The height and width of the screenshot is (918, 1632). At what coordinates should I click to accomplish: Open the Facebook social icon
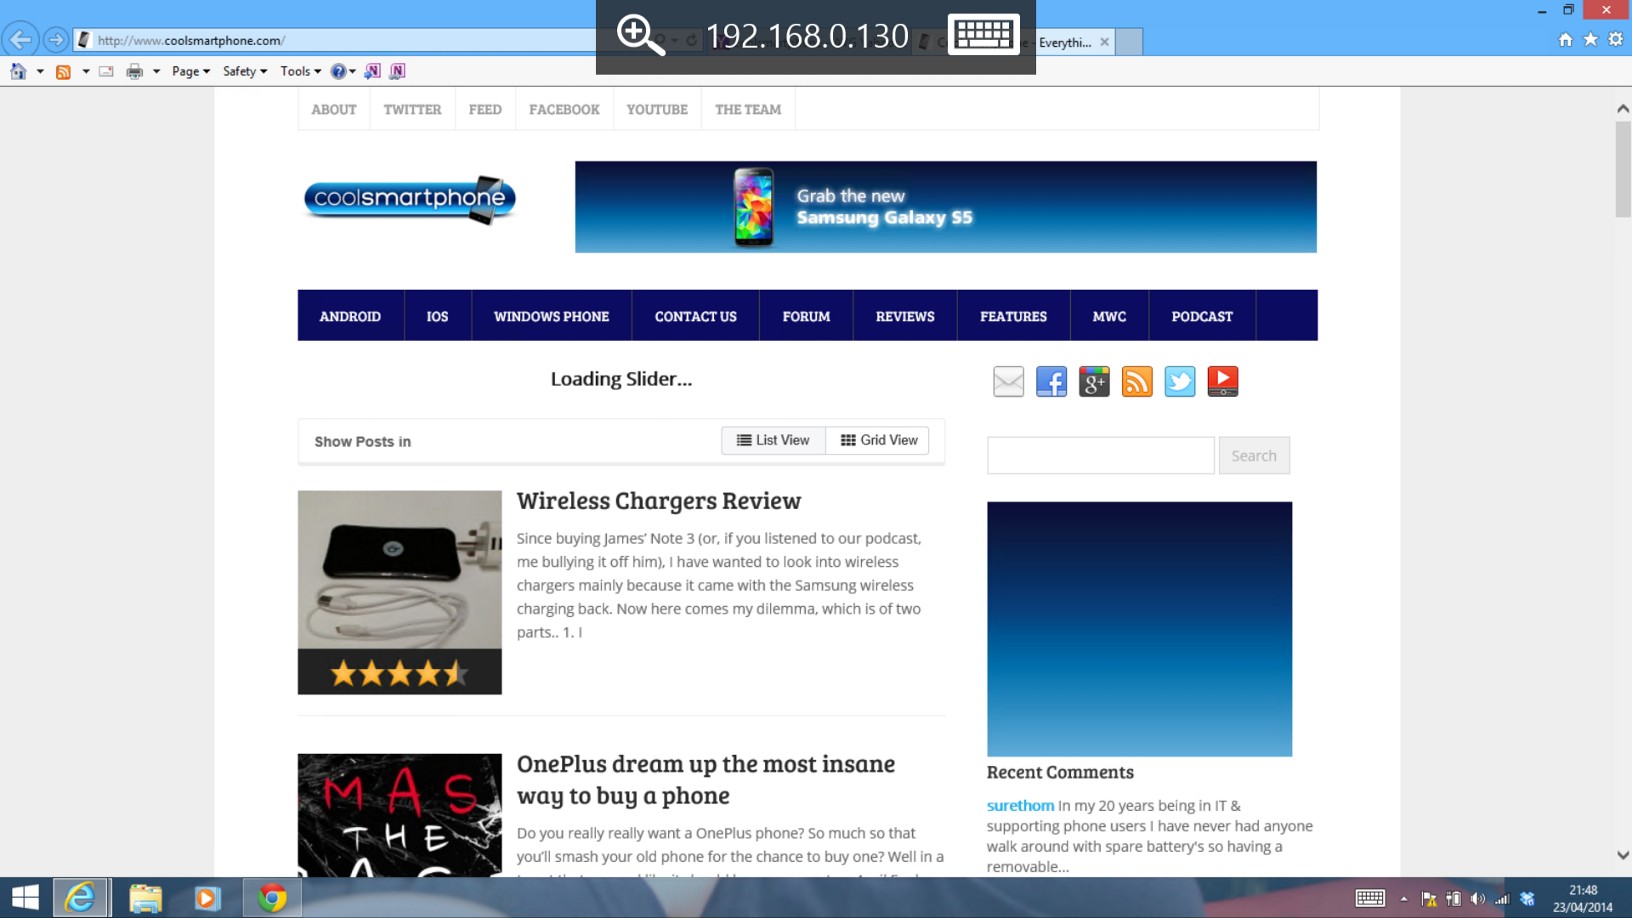pyautogui.click(x=1051, y=381)
